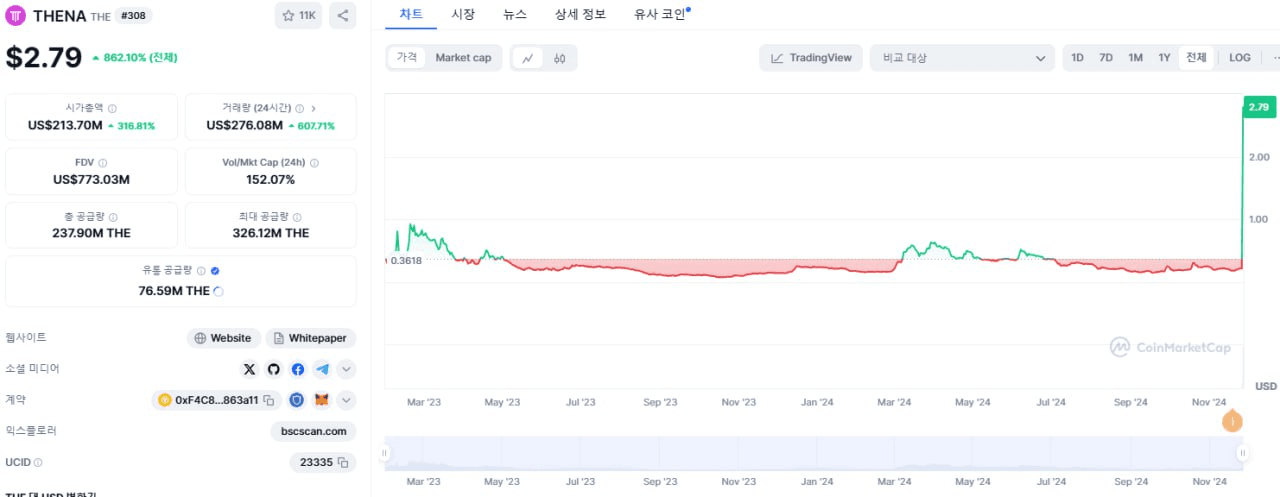Open the 비교 대상 comparison dropdown

tap(962, 58)
